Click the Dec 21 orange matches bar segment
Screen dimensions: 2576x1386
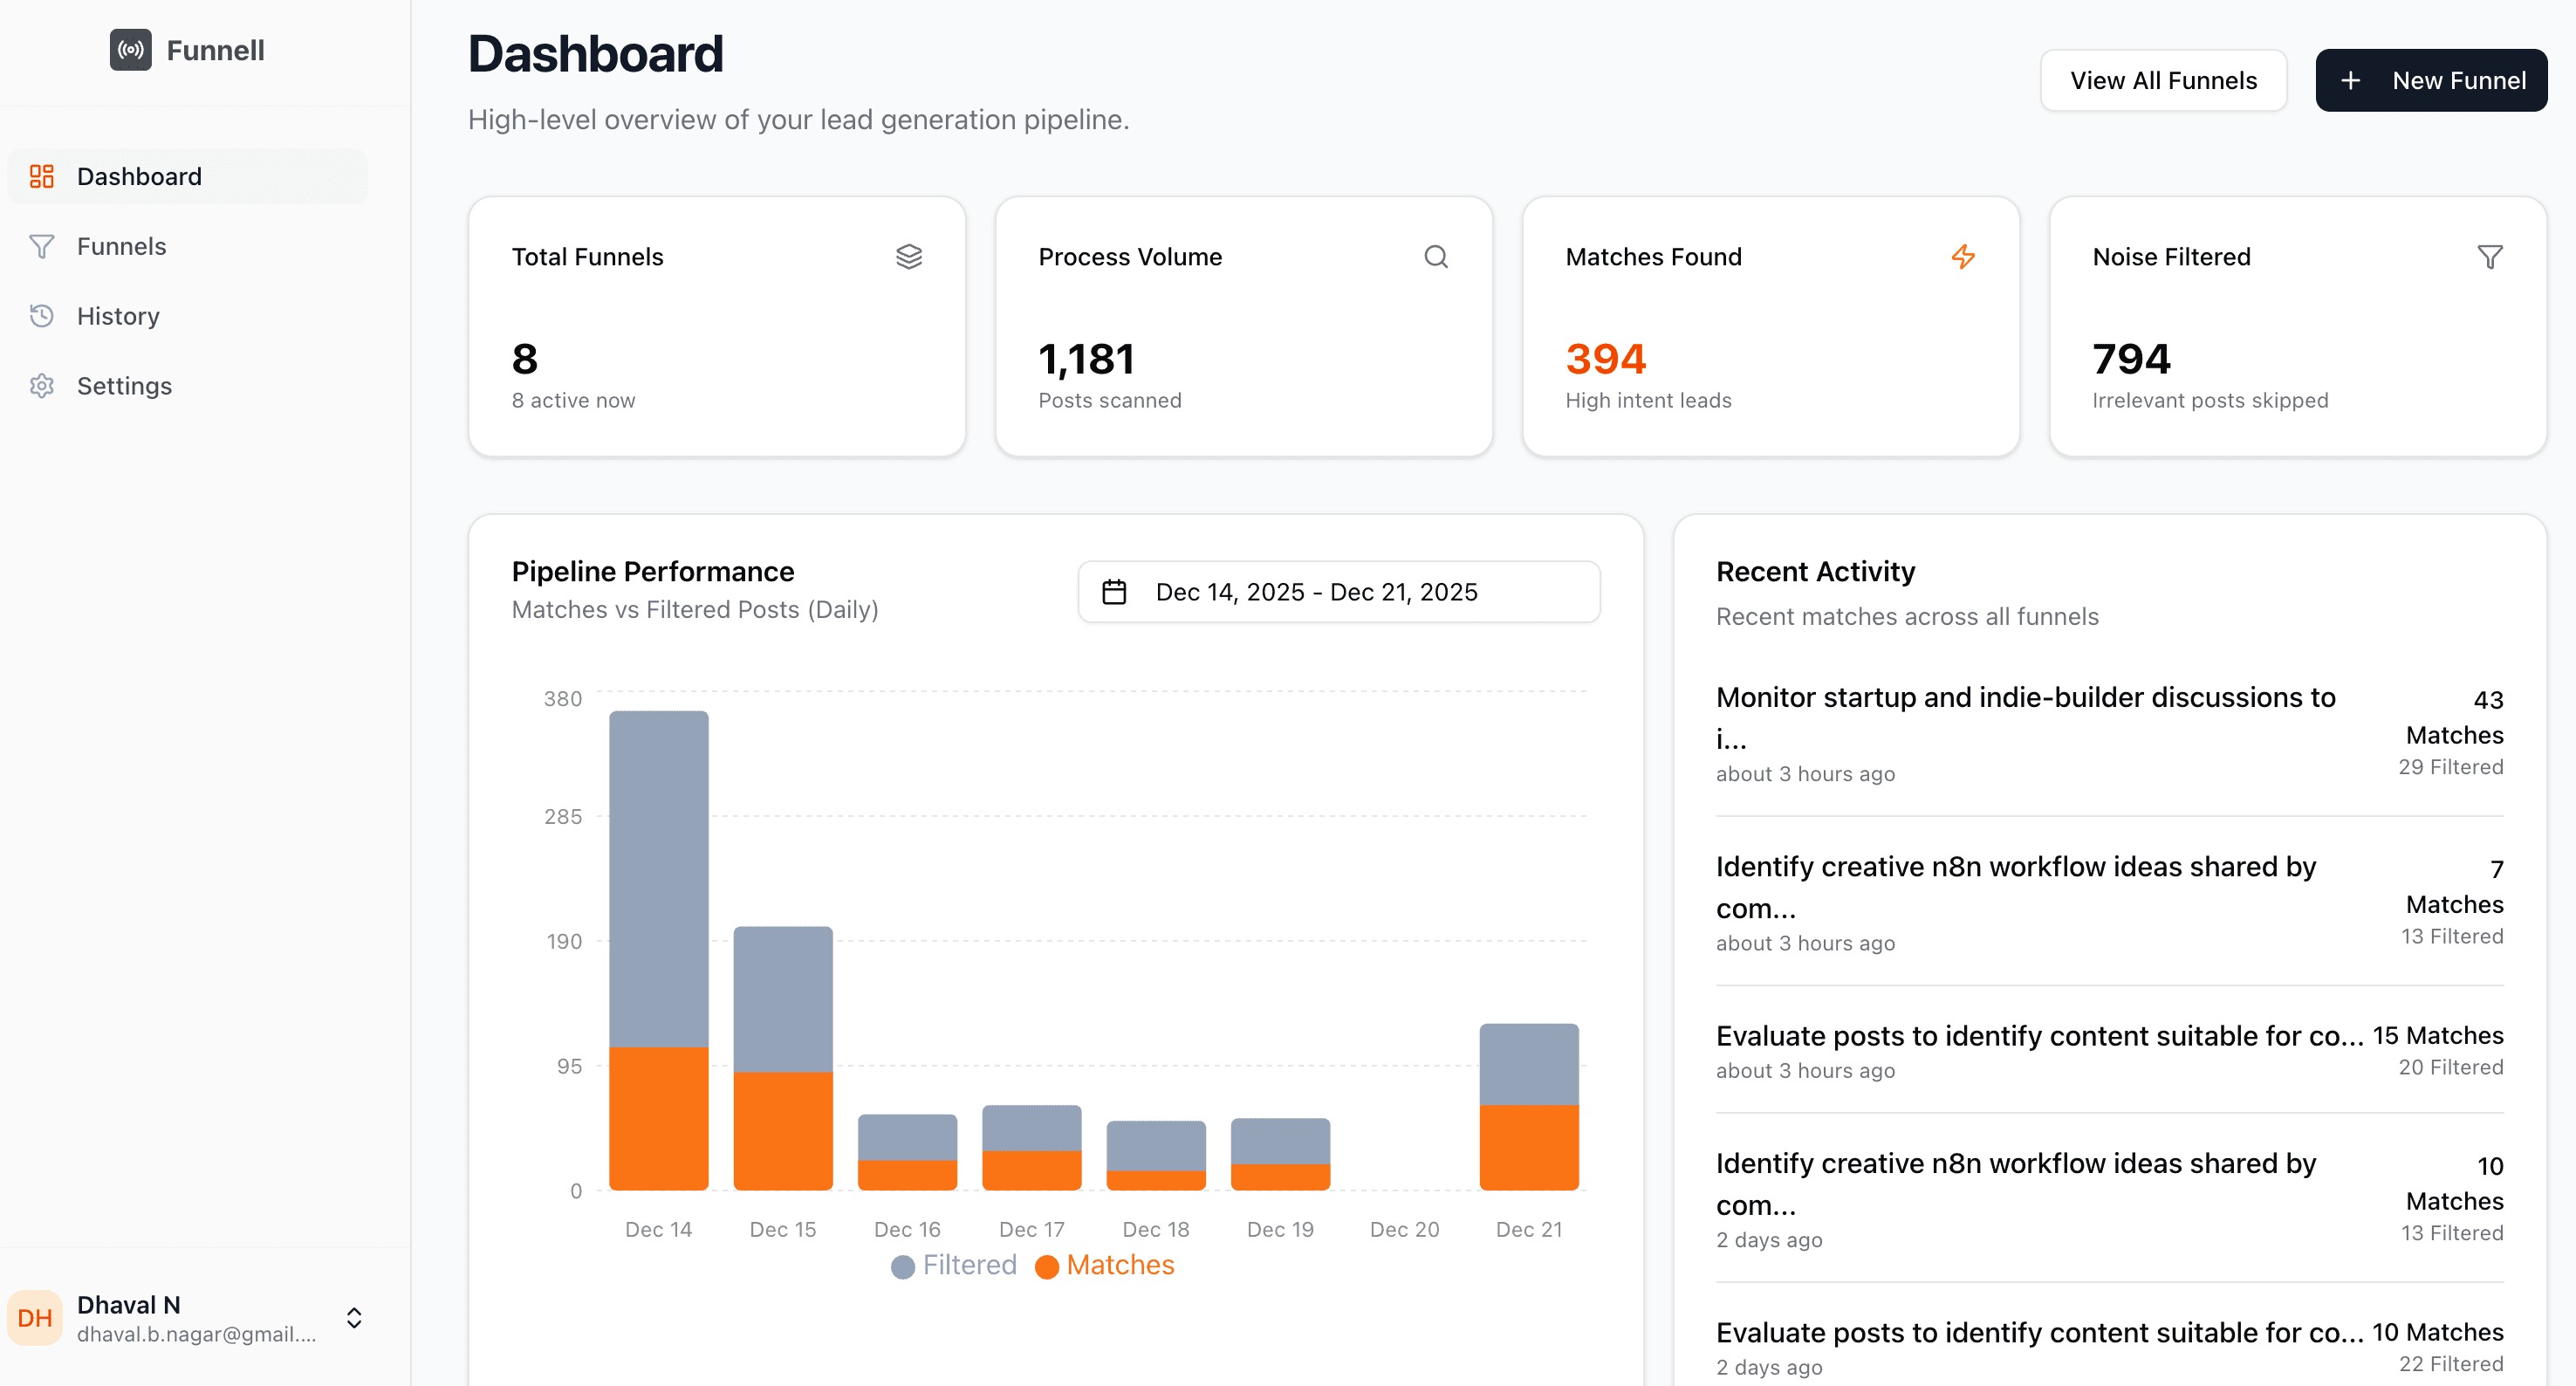pos(1529,1148)
